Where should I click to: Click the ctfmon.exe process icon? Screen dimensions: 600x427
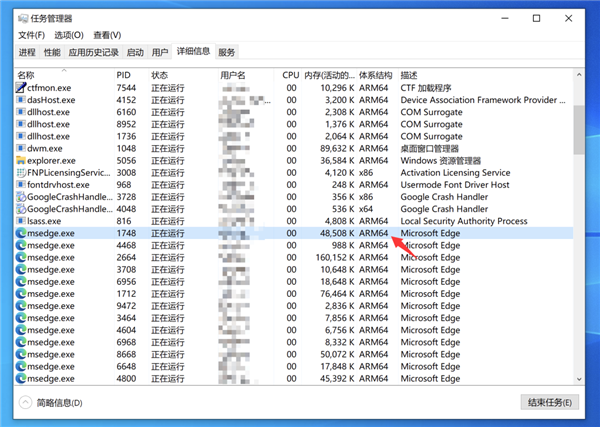(x=21, y=88)
